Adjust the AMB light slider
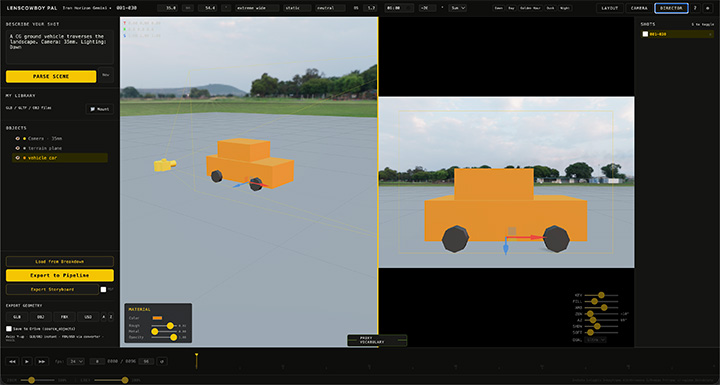This screenshot has height=385, width=720. point(602,307)
